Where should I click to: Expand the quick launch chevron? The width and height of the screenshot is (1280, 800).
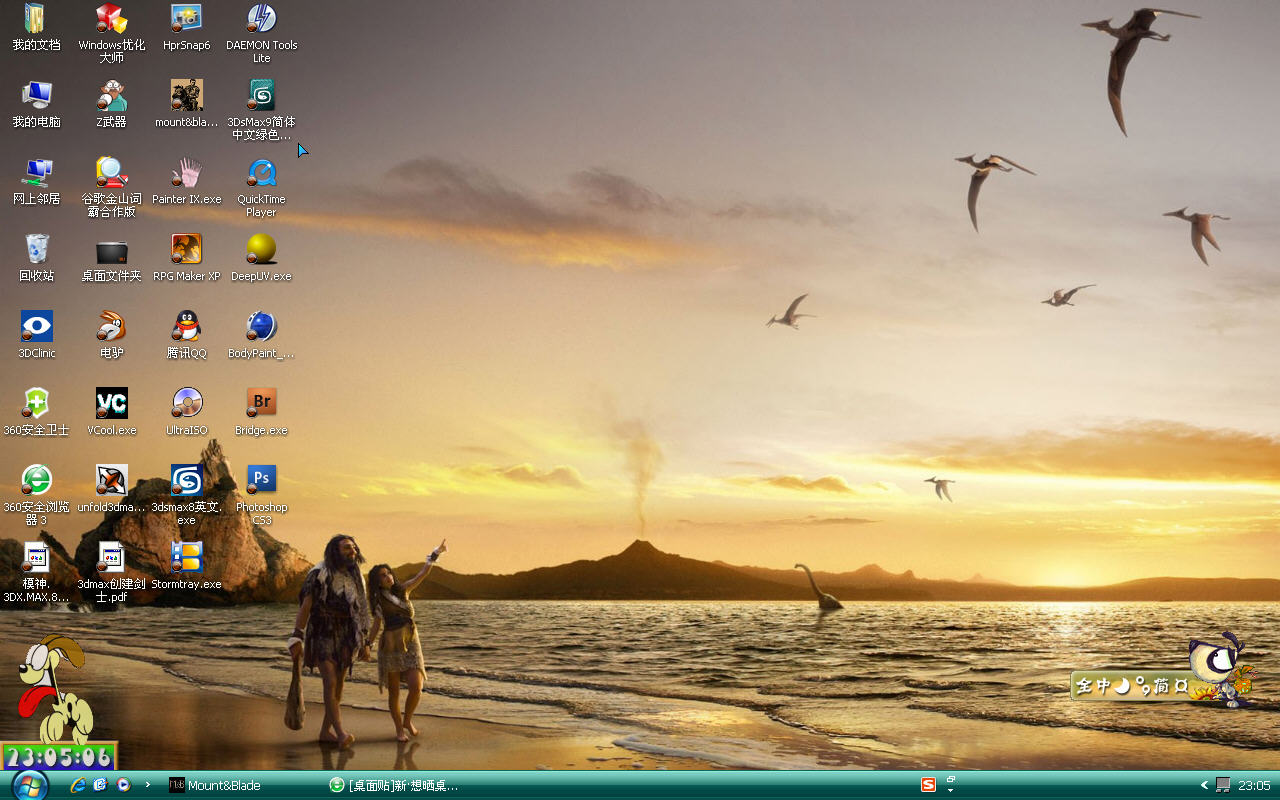coord(147,785)
